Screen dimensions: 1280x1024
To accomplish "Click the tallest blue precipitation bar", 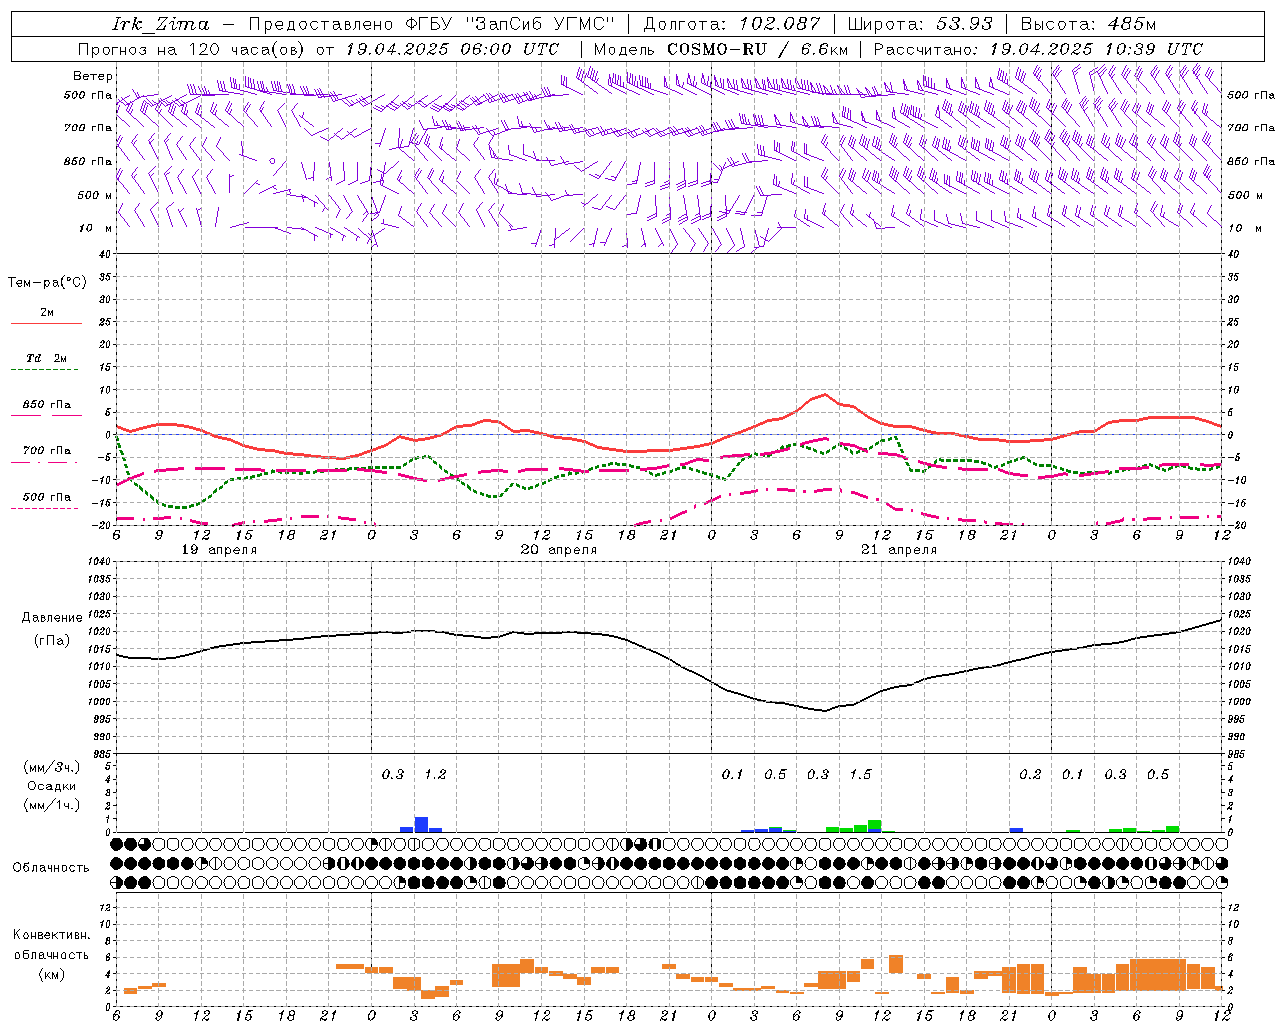I will (x=421, y=825).
